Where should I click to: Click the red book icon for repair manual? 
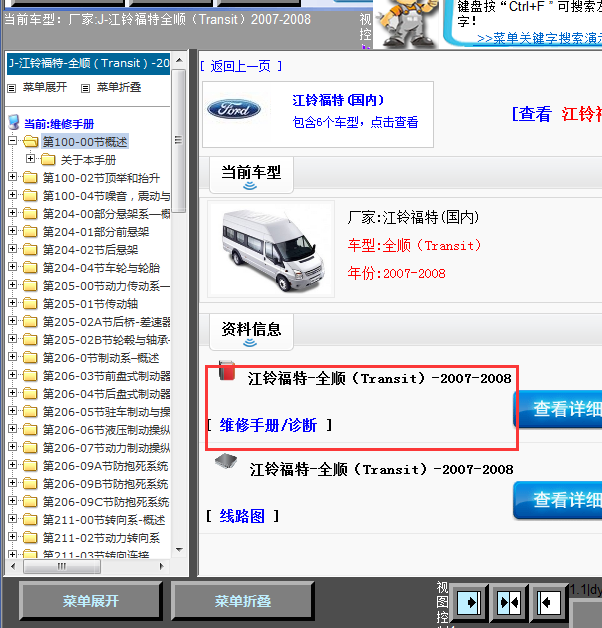pos(227,370)
